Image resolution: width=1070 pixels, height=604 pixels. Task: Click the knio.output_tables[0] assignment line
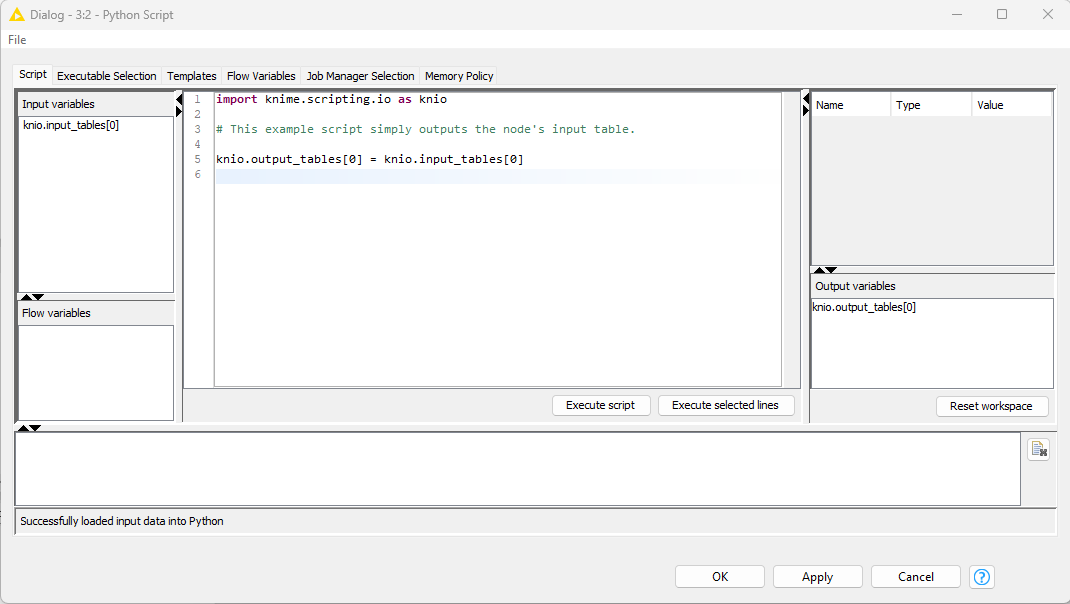[x=370, y=159]
